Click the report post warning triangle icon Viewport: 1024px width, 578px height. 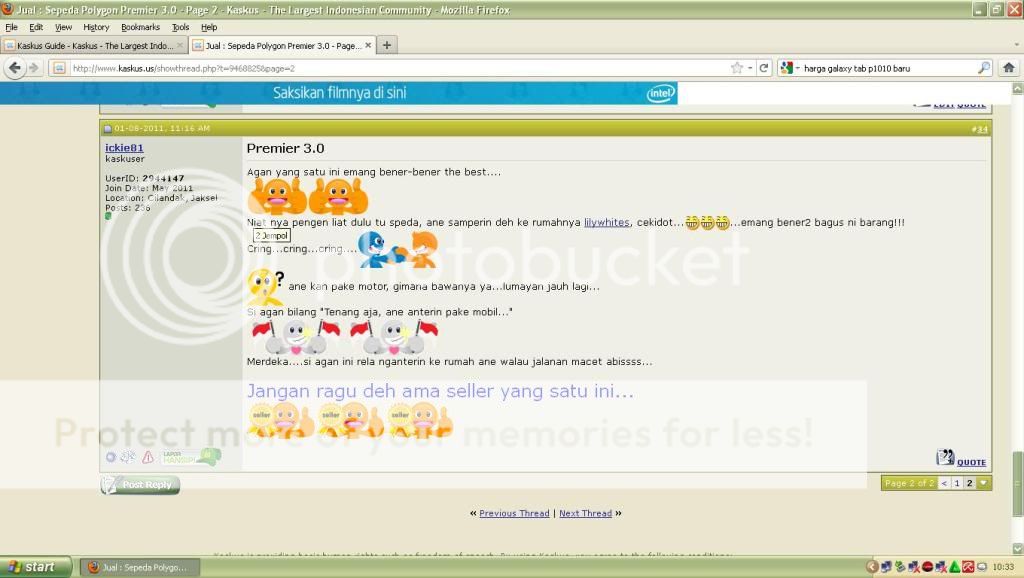(x=148, y=457)
